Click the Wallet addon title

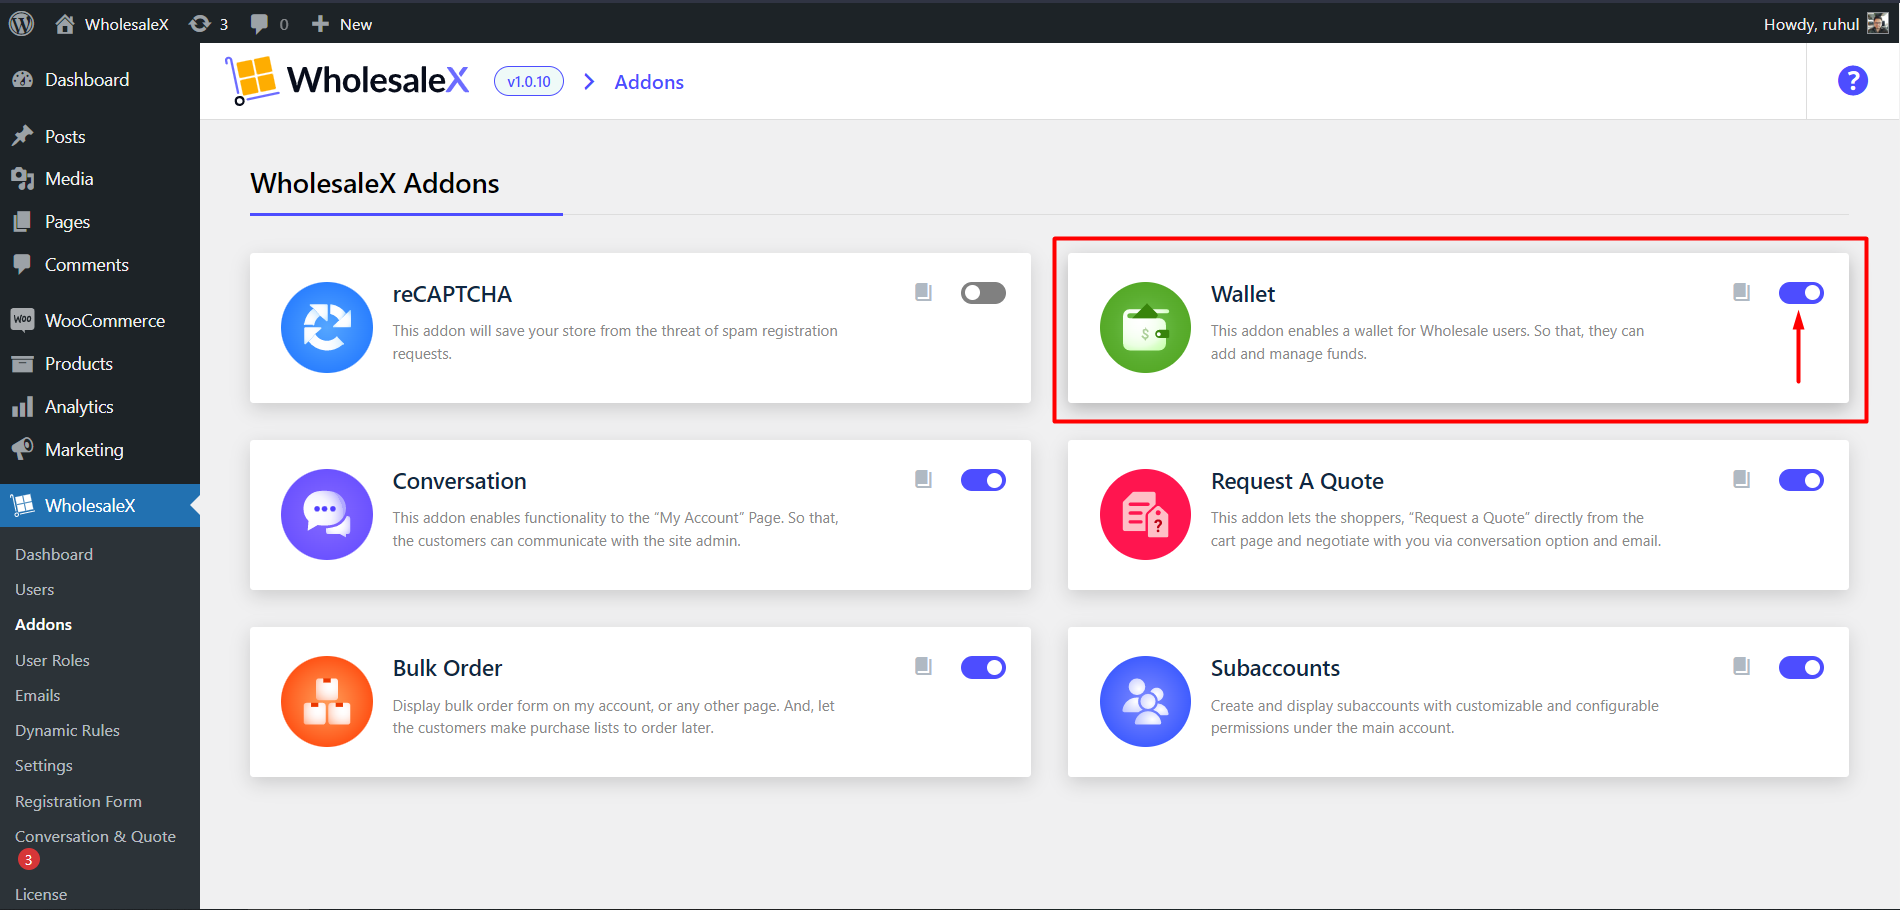pos(1243,294)
